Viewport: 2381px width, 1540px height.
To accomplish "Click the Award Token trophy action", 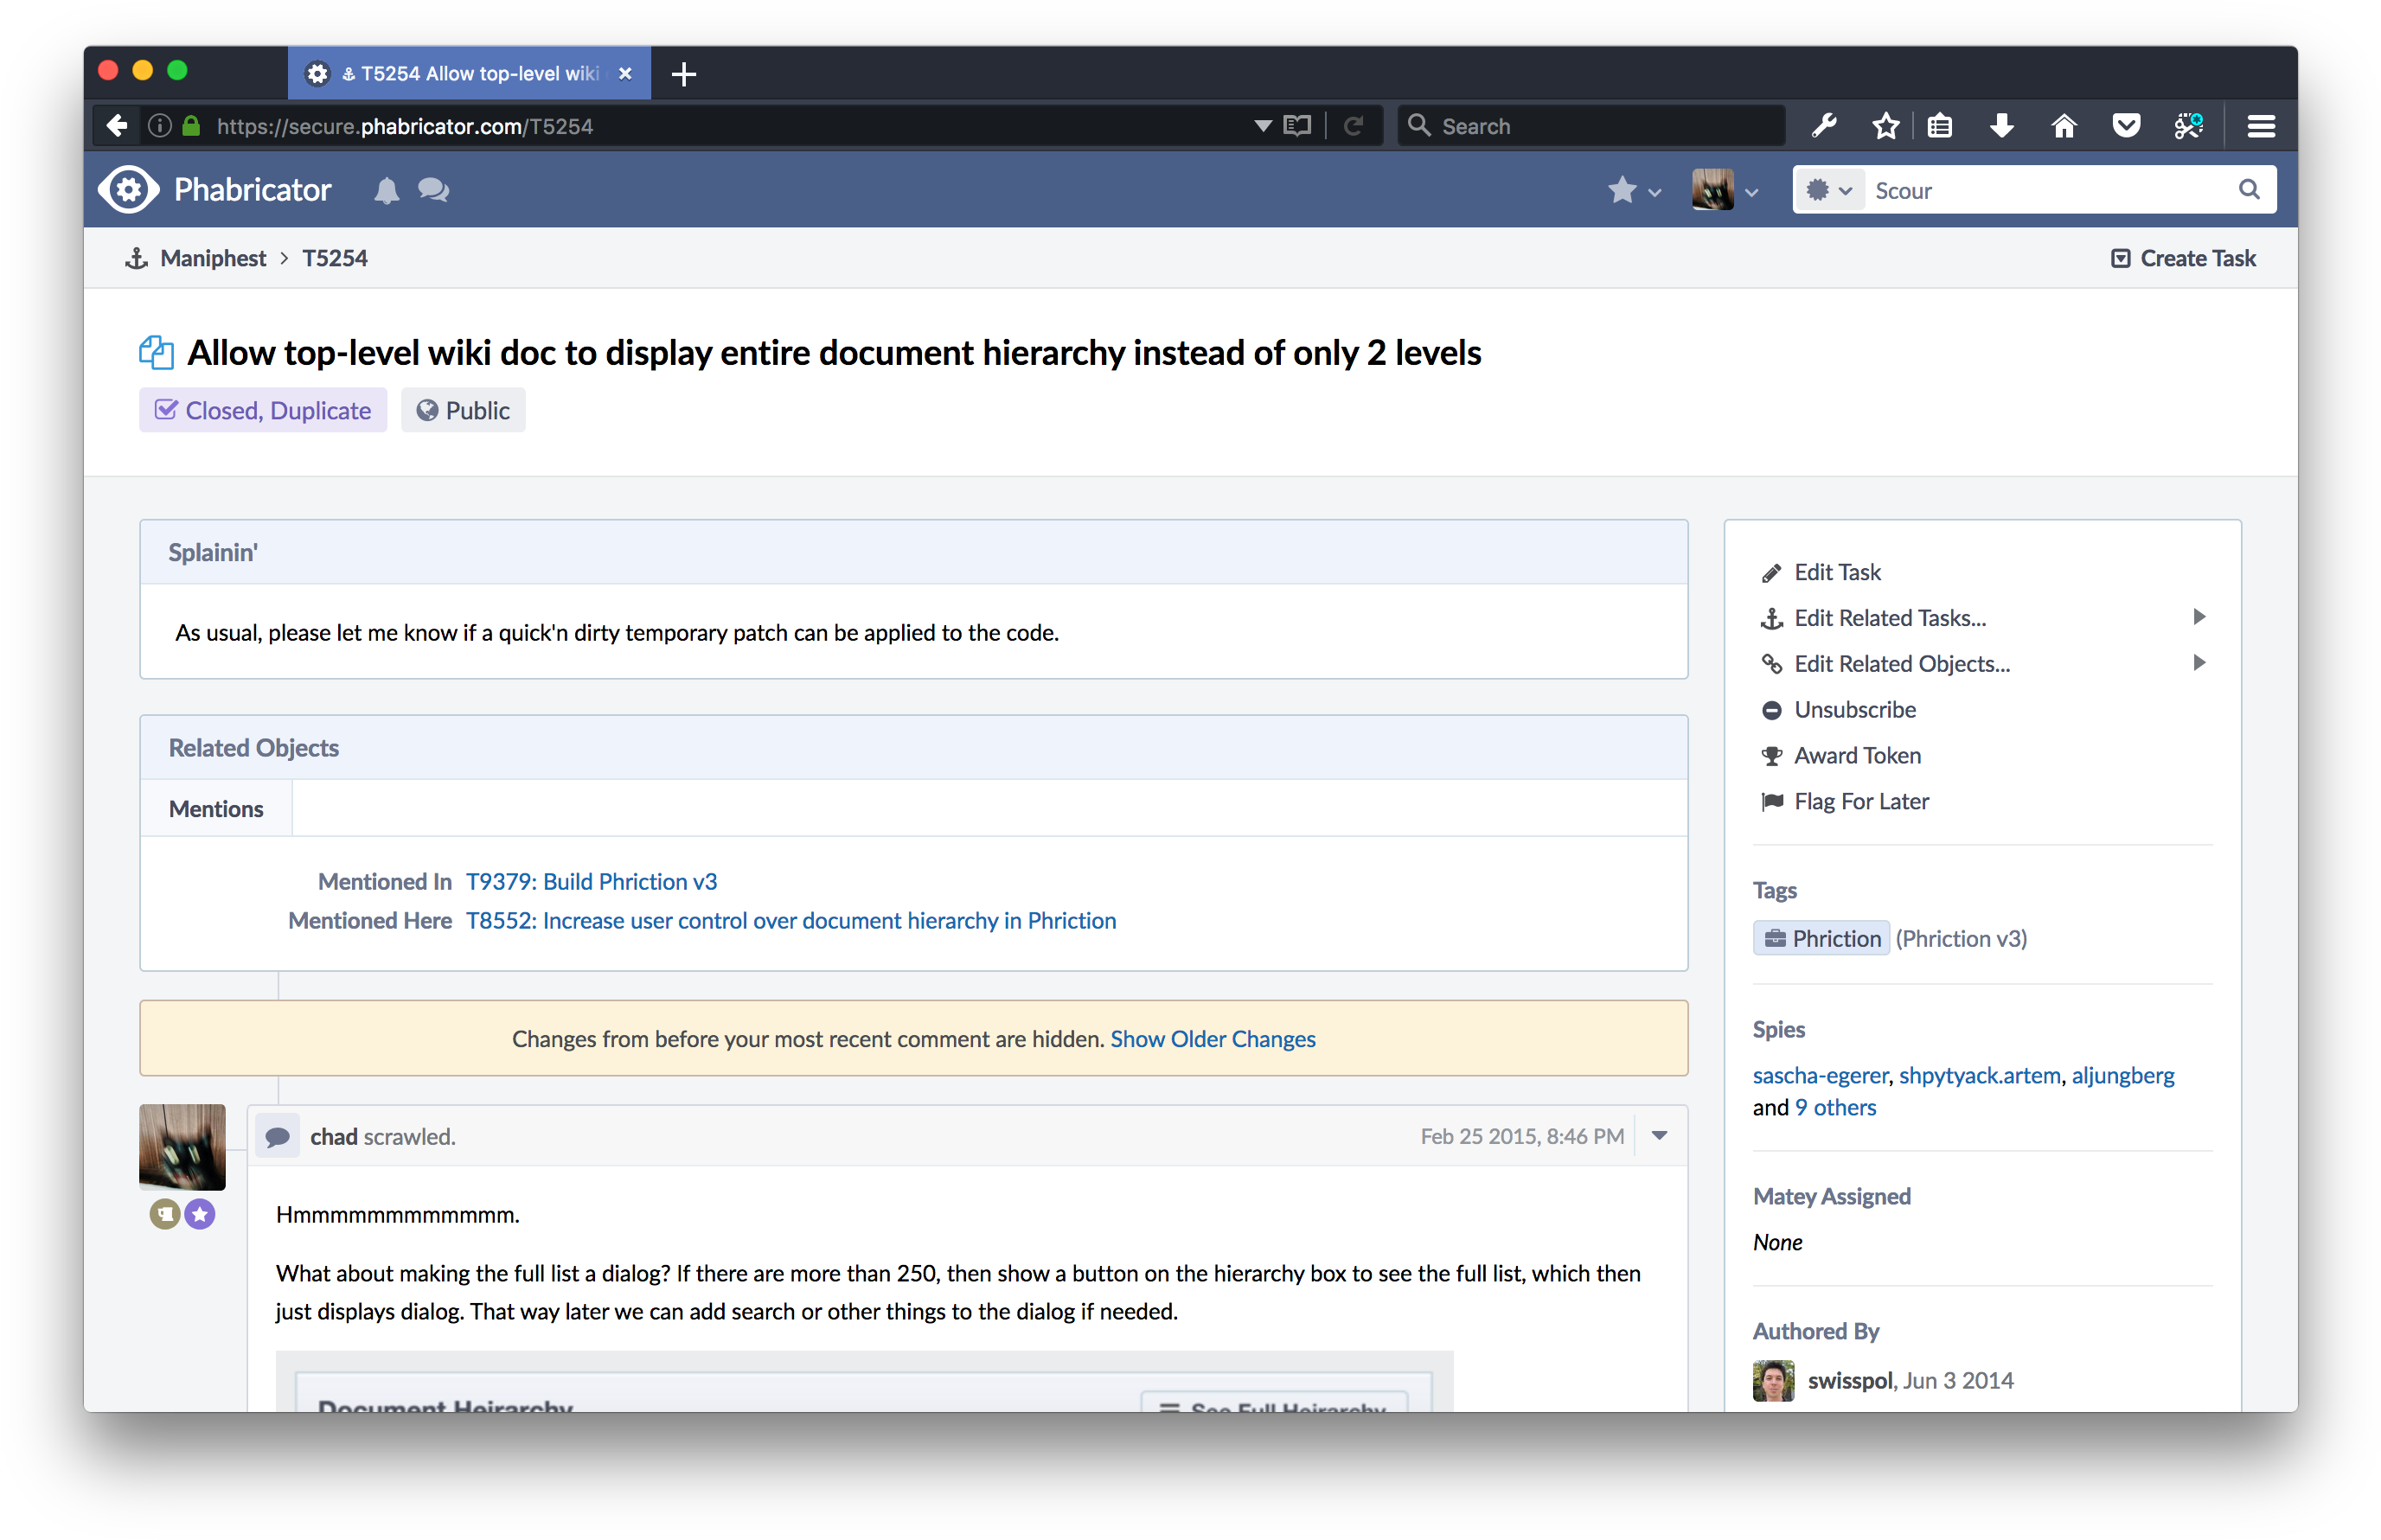I will (x=1856, y=756).
